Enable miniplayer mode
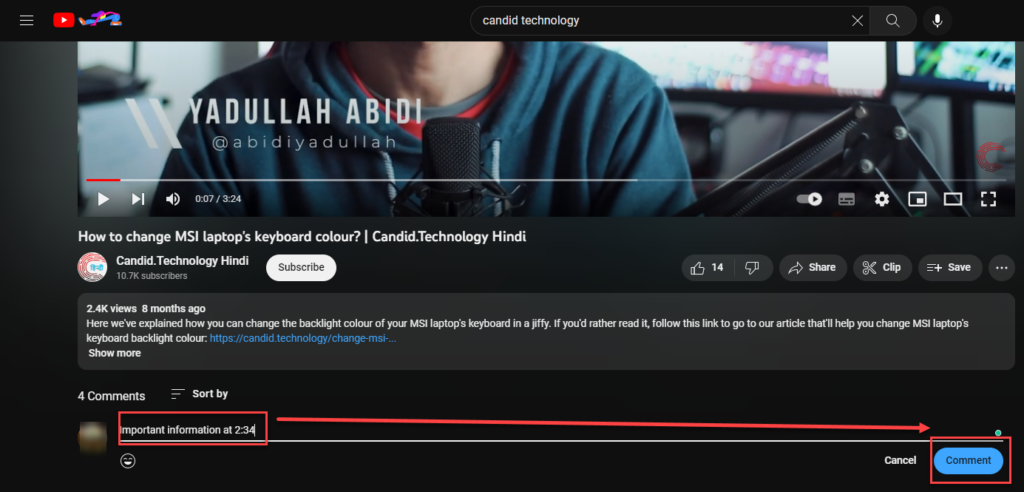 point(918,199)
